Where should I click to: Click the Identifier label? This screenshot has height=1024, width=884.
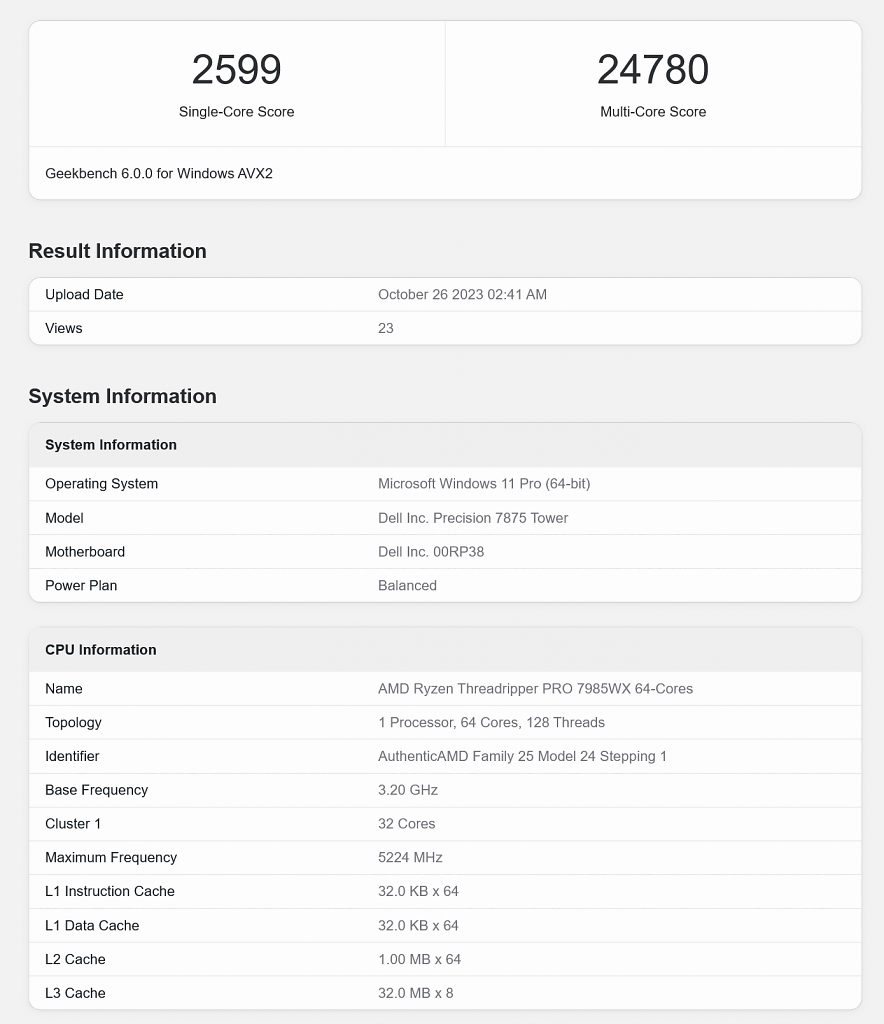coord(72,757)
